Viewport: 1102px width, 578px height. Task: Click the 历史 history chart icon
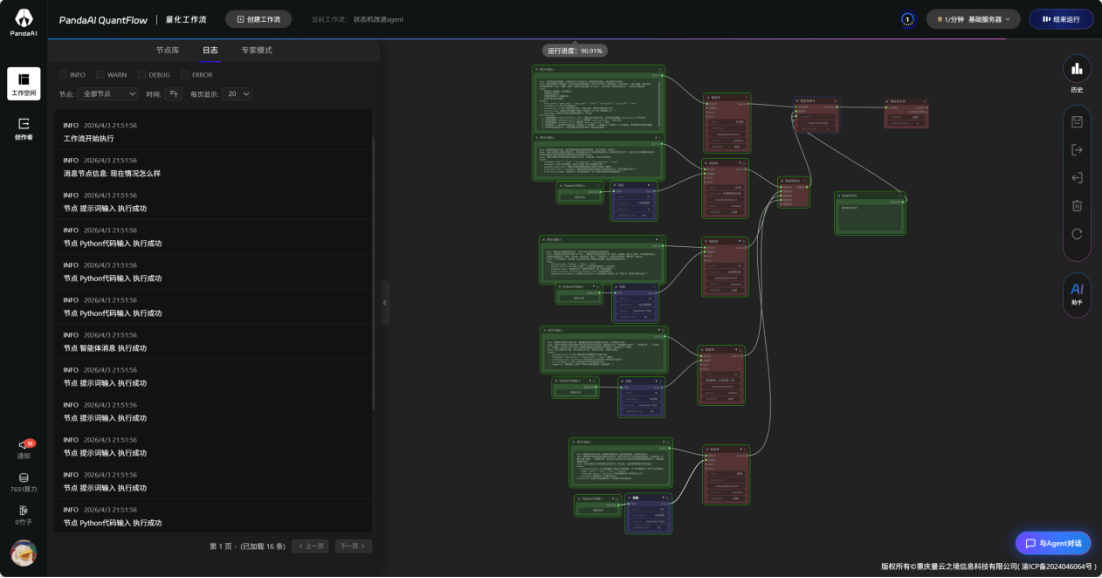(1076, 72)
